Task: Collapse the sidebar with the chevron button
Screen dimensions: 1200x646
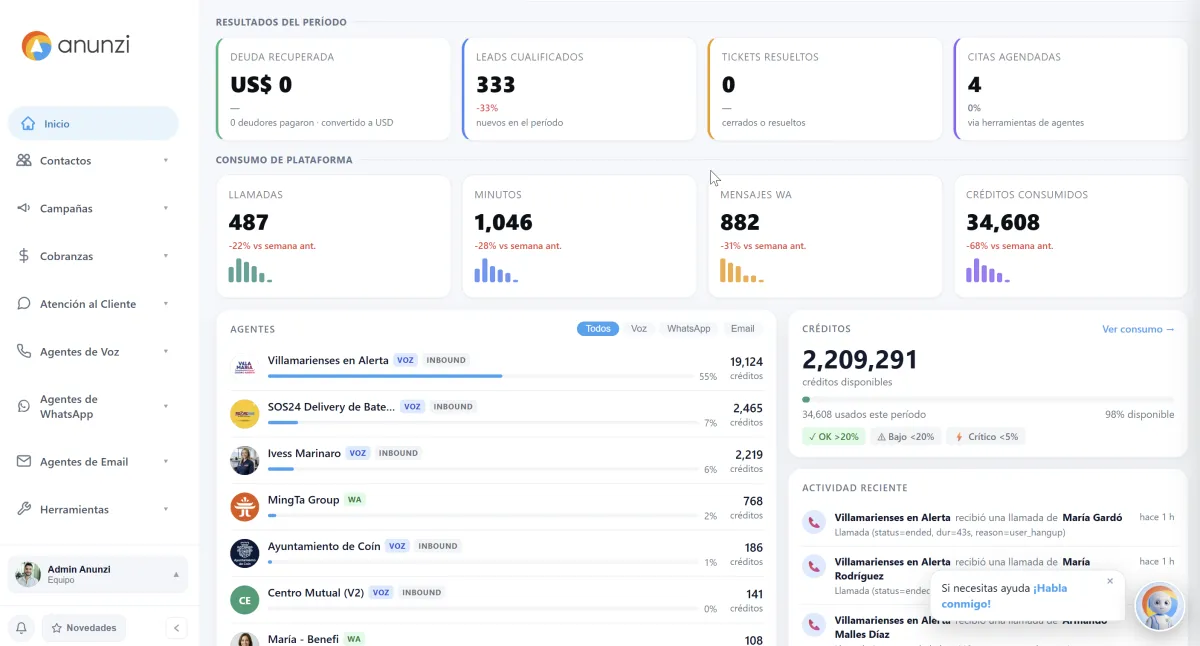Action: tap(176, 628)
